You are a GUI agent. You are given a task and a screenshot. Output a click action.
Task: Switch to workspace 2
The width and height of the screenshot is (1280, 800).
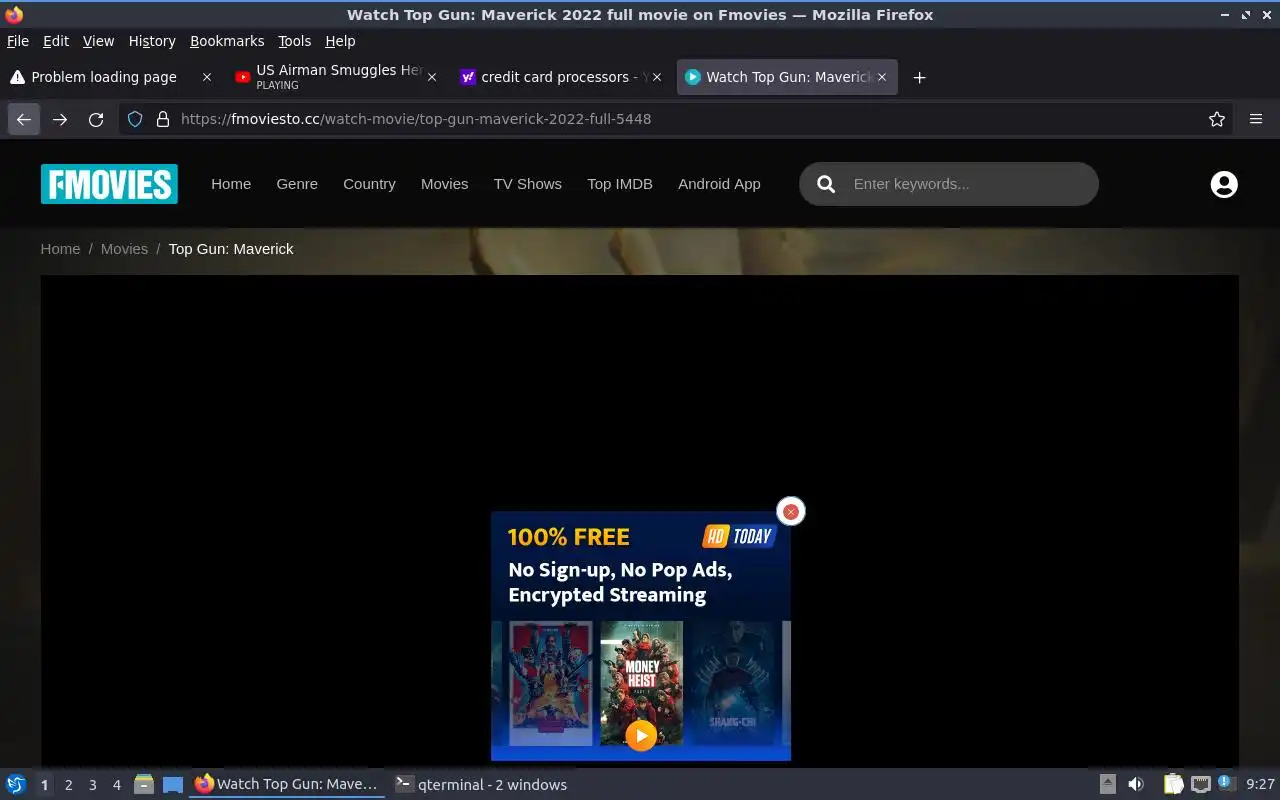[x=68, y=785]
